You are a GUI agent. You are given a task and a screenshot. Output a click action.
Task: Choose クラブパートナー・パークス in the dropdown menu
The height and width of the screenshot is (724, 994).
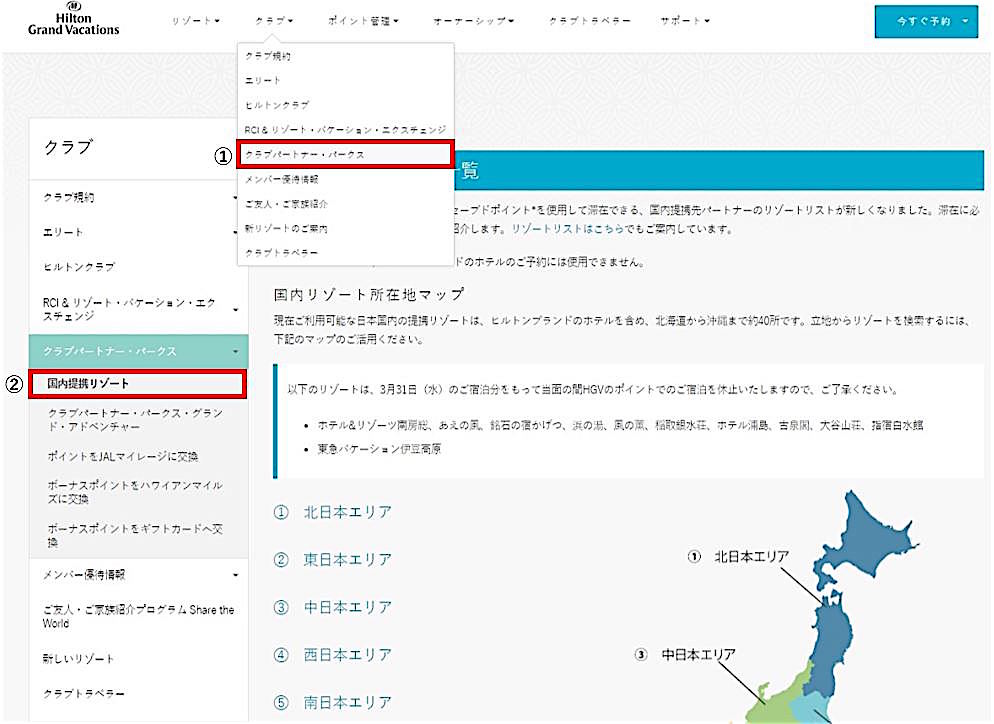(x=345, y=154)
